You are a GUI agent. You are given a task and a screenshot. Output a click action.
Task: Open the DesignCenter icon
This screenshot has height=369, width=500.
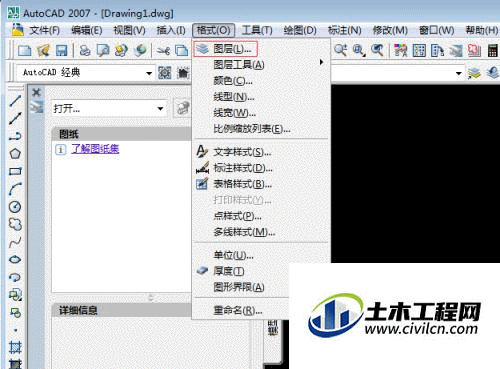pos(419,50)
